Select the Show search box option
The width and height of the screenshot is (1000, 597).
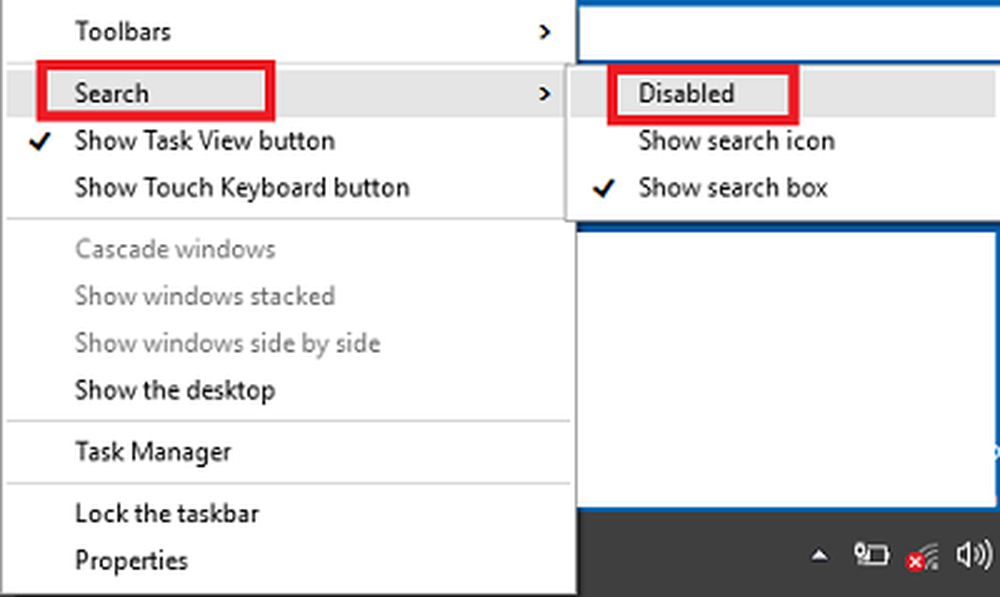click(x=784, y=188)
